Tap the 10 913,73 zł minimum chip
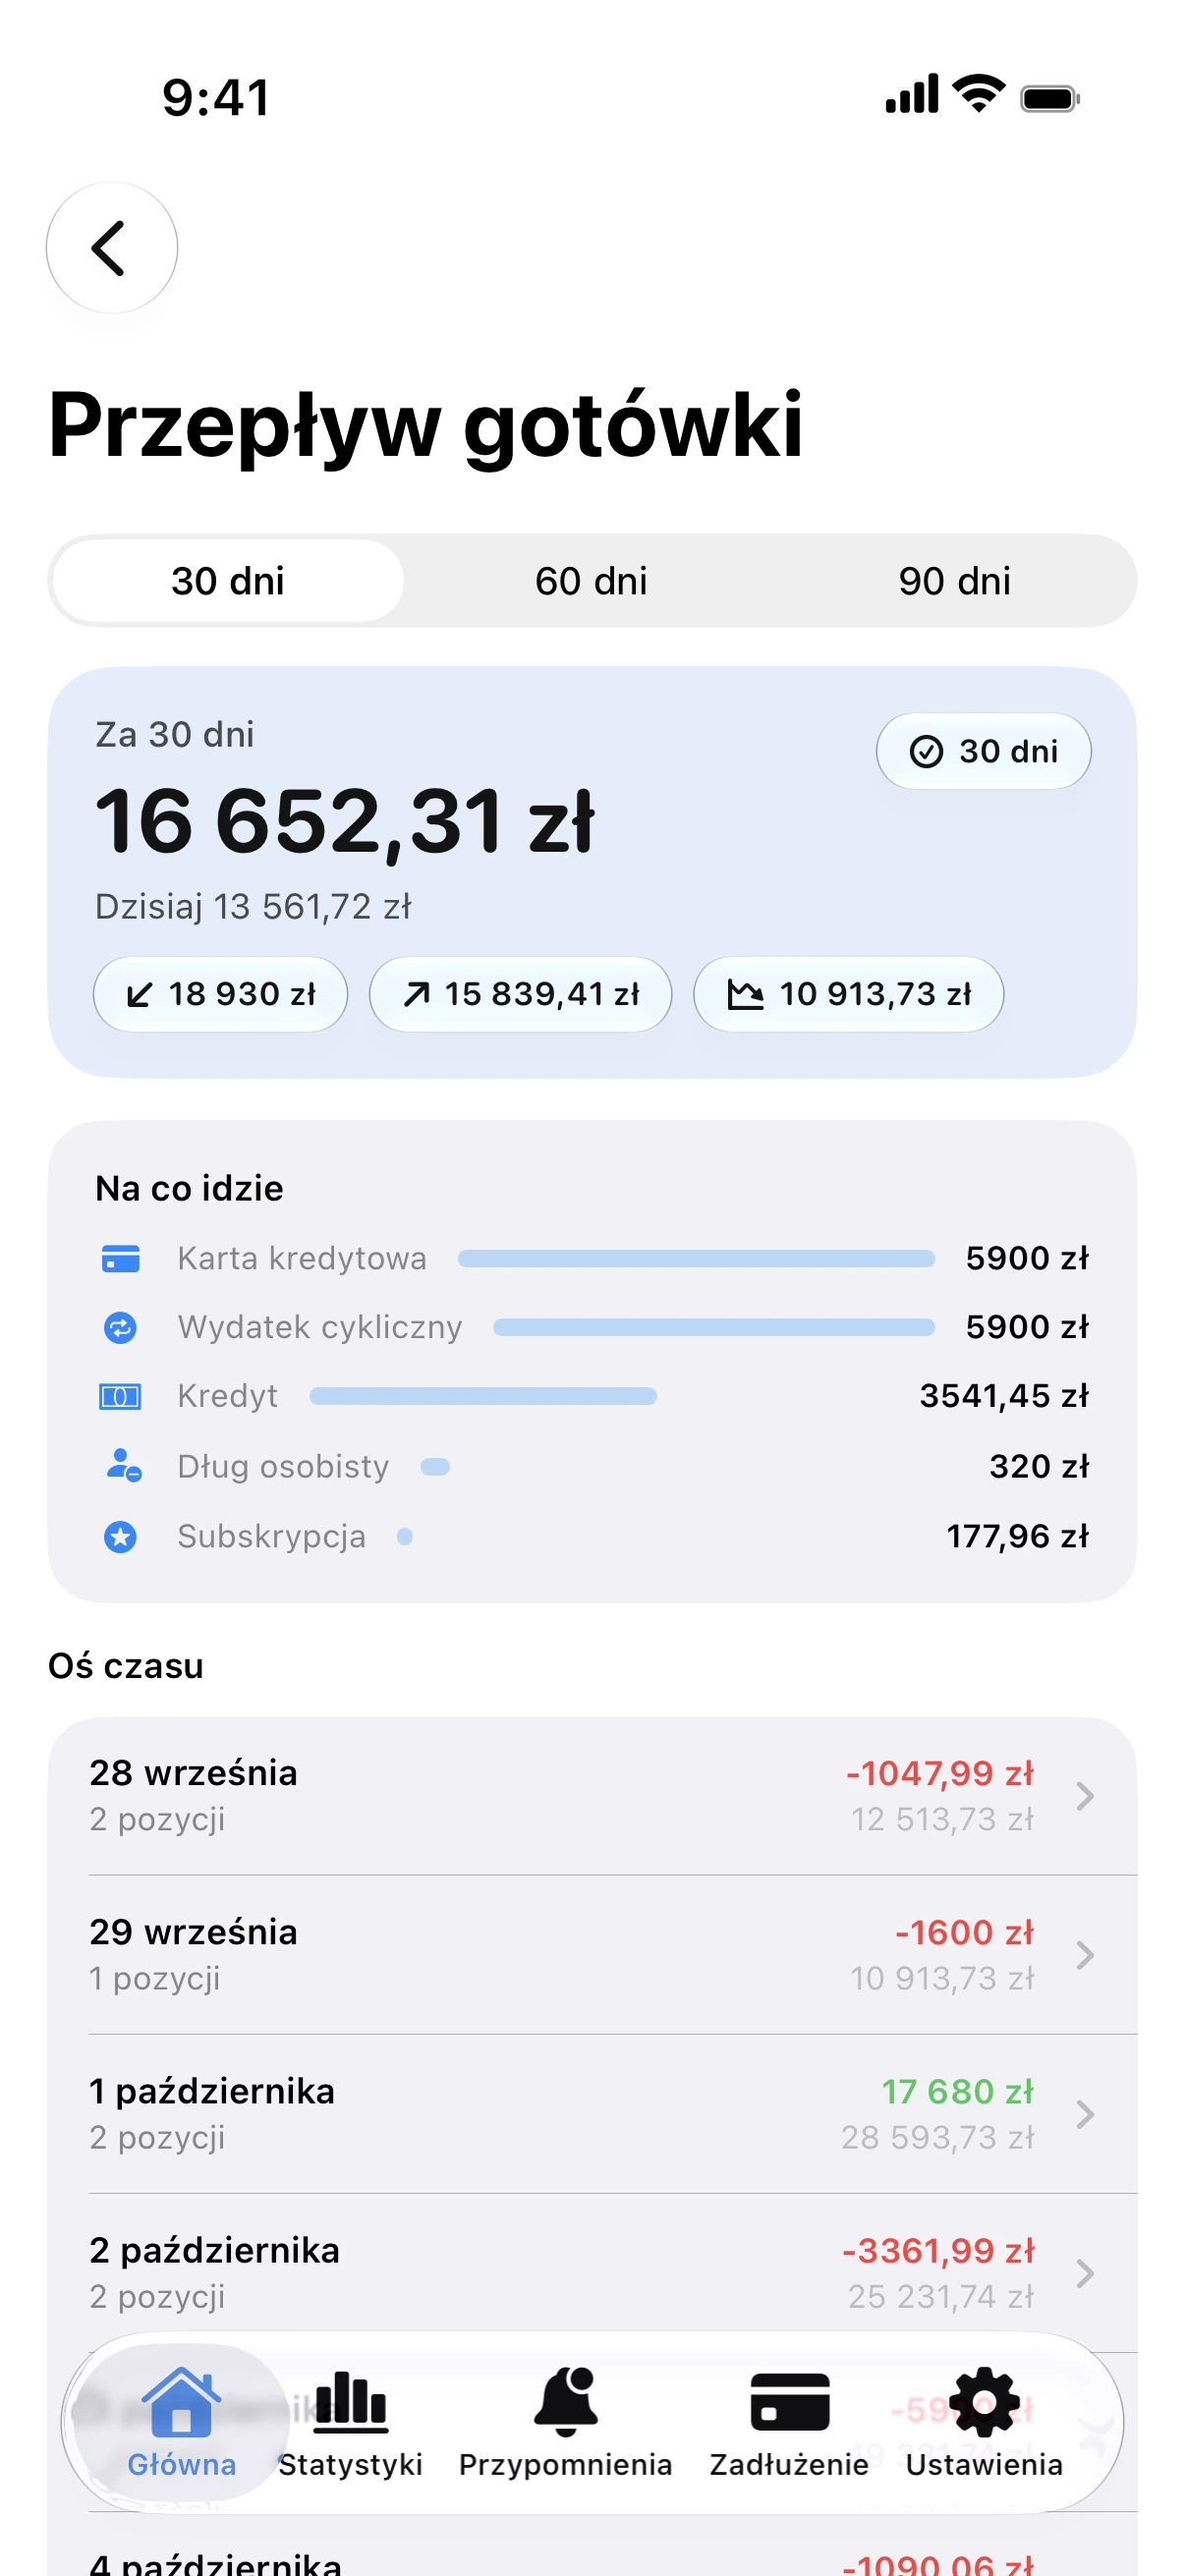 pos(848,994)
